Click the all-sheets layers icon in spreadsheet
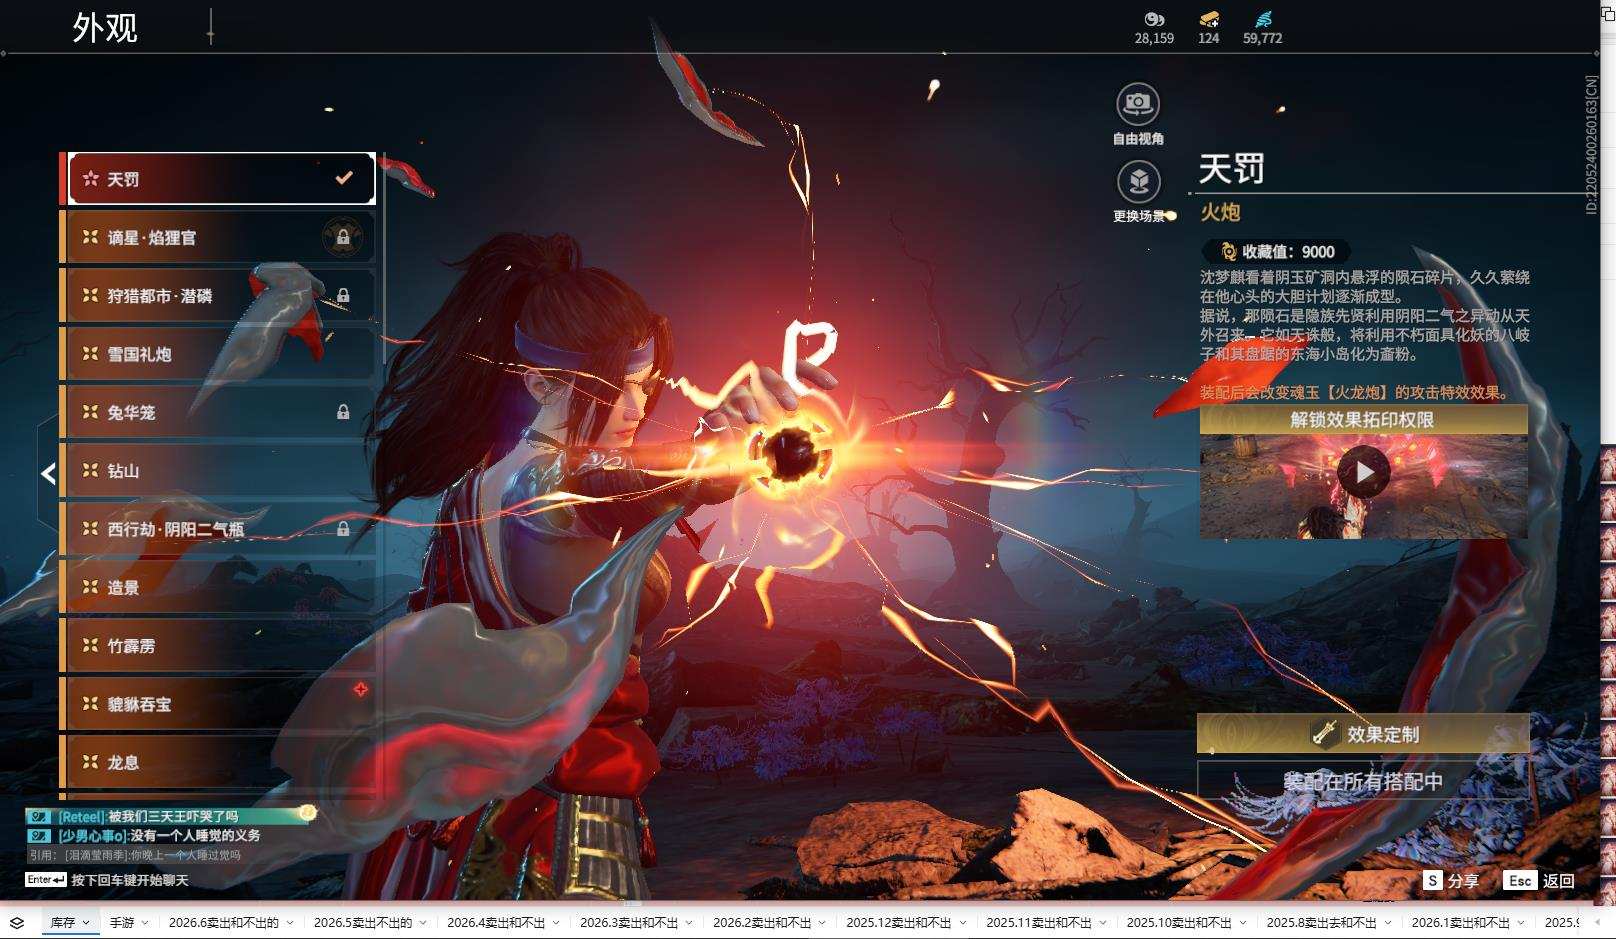Image resolution: width=1616 pixels, height=939 pixels. tap(17, 923)
